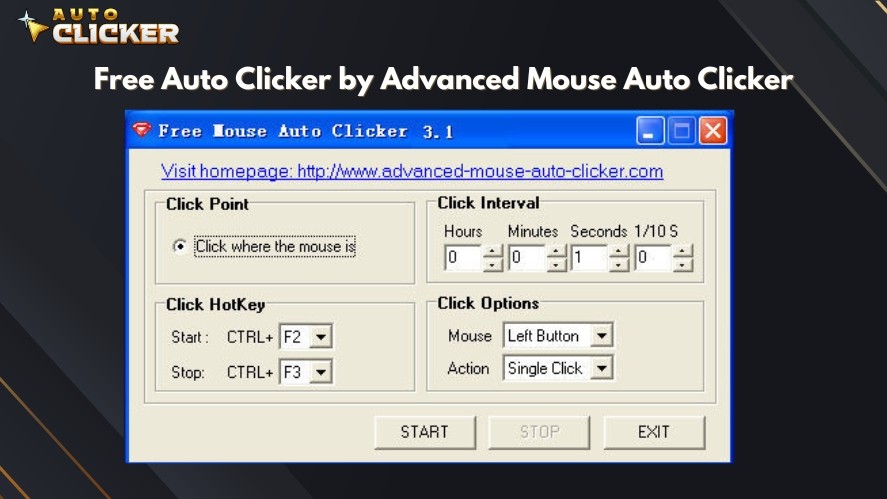887x499 pixels.
Task: Click the 'Seconds' column label
Action: pyautogui.click(x=598, y=231)
